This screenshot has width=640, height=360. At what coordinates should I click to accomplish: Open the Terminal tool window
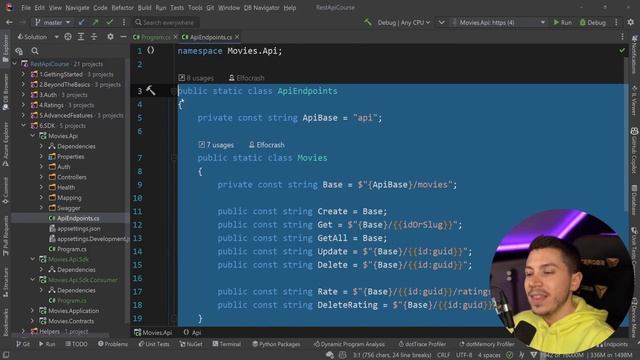(x=227, y=344)
